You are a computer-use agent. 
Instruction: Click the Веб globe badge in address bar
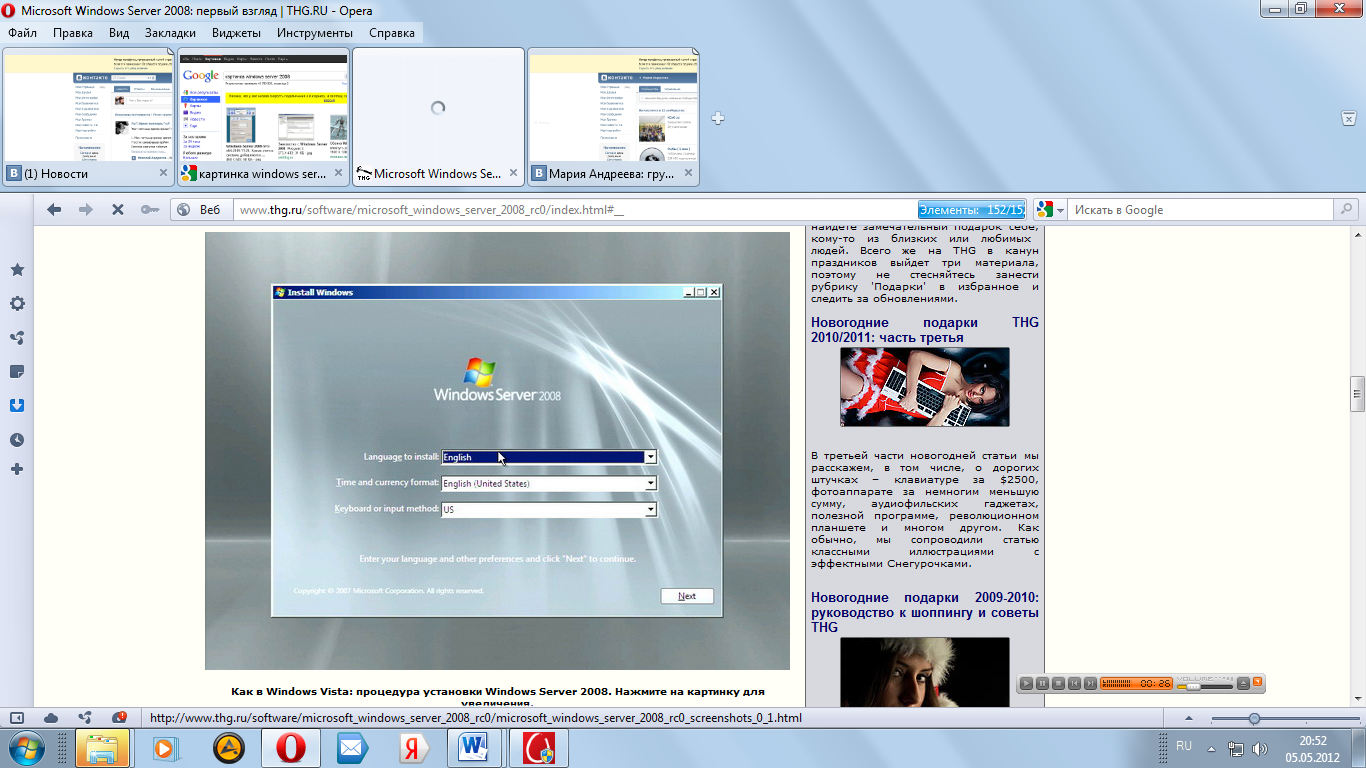tap(199, 209)
